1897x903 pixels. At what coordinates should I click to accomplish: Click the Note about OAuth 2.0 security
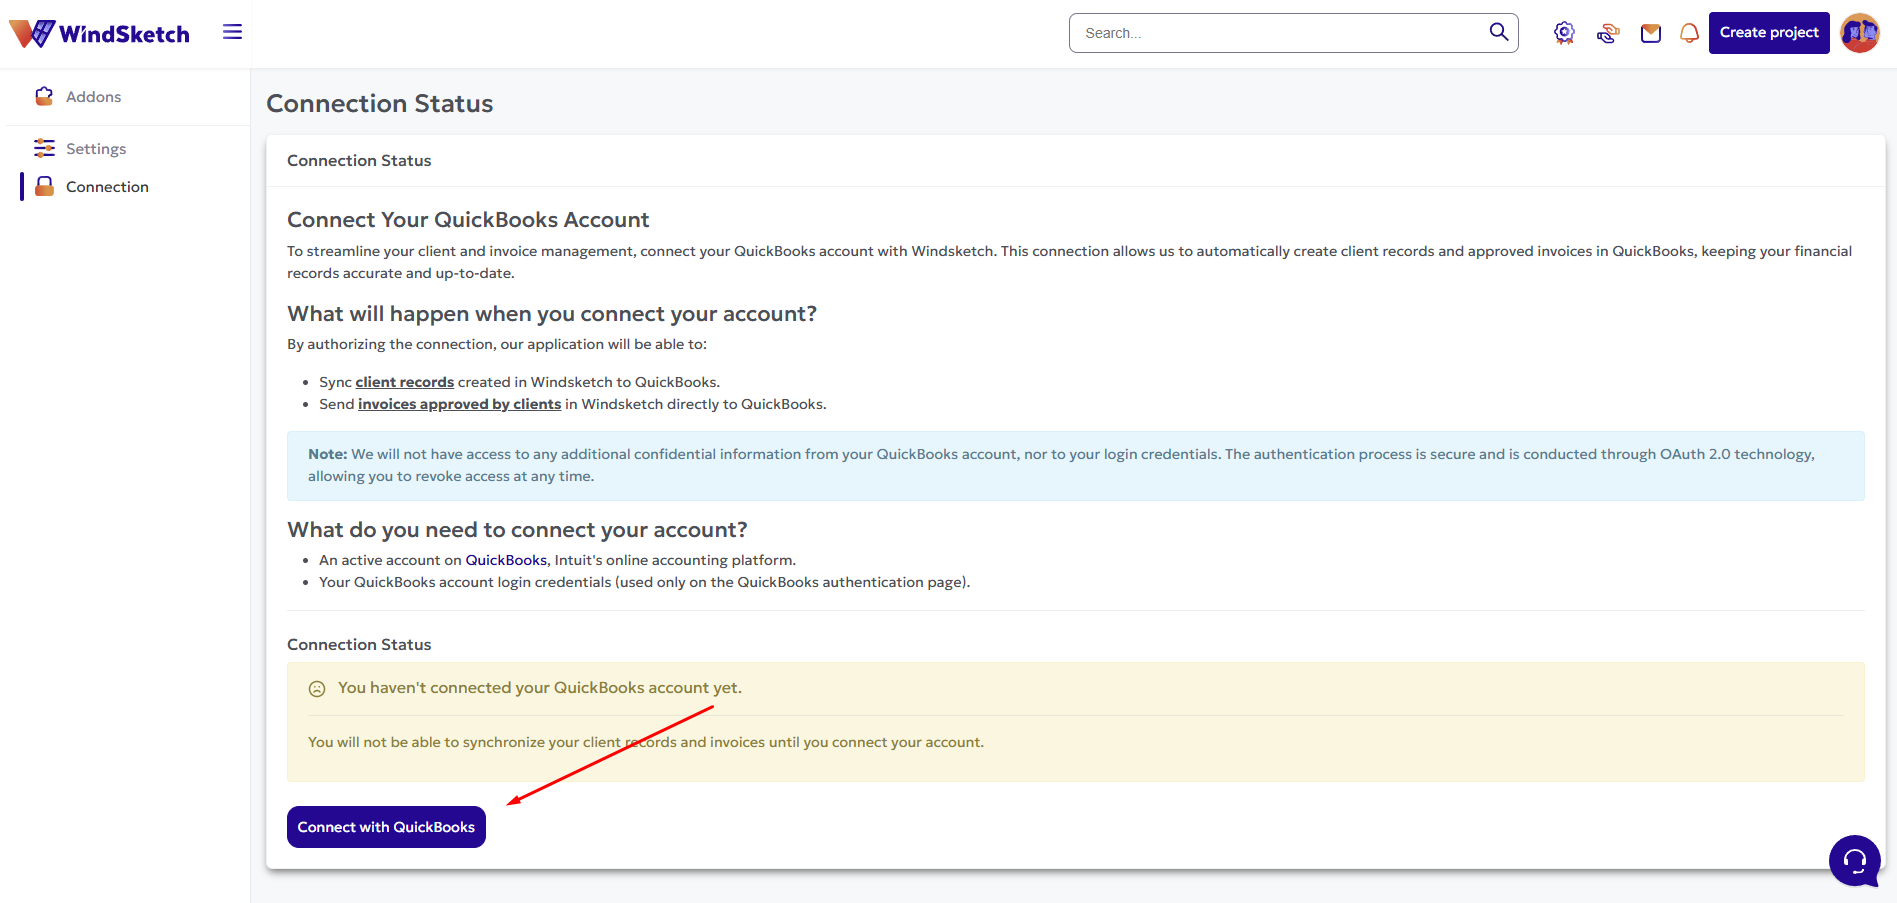click(1076, 466)
